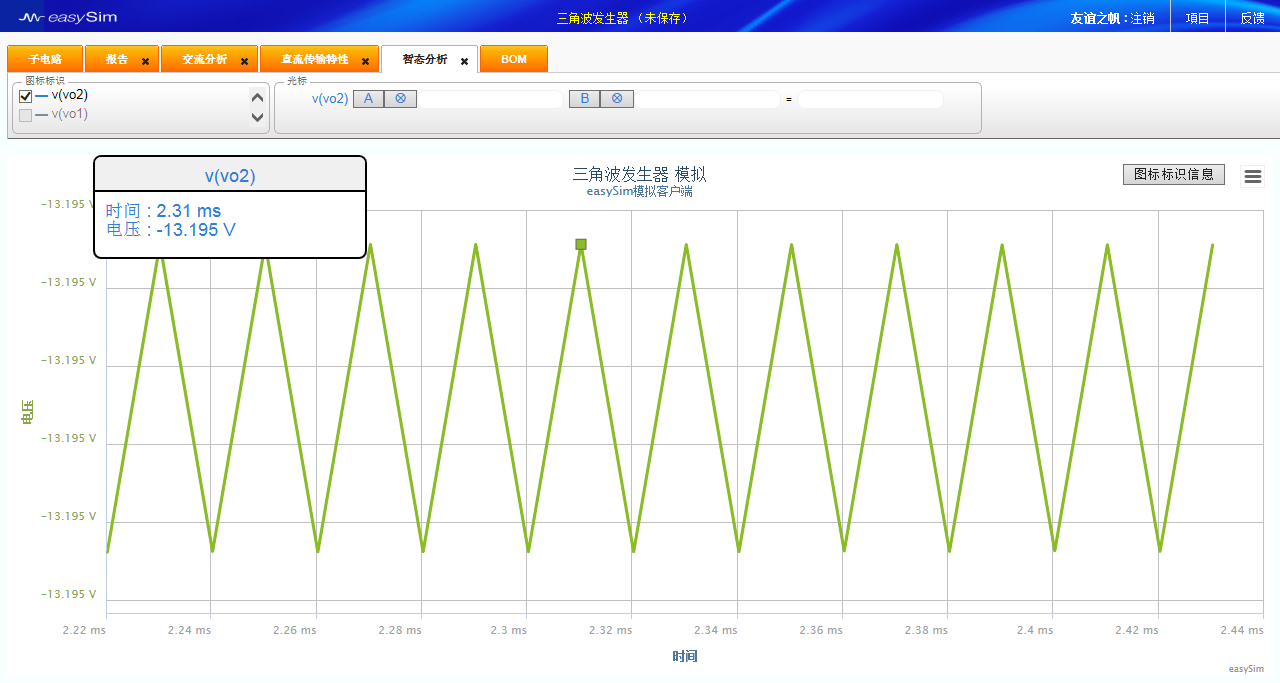The image size is (1280, 683).
Task: Click the easySim credit link
Action: (x=1246, y=668)
